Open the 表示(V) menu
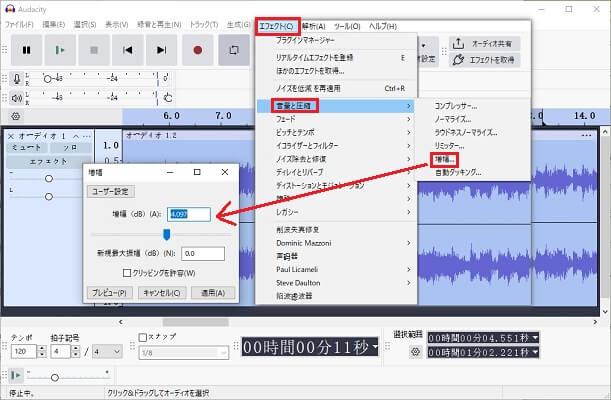This screenshot has width=611, height=400. pos(117,25)
